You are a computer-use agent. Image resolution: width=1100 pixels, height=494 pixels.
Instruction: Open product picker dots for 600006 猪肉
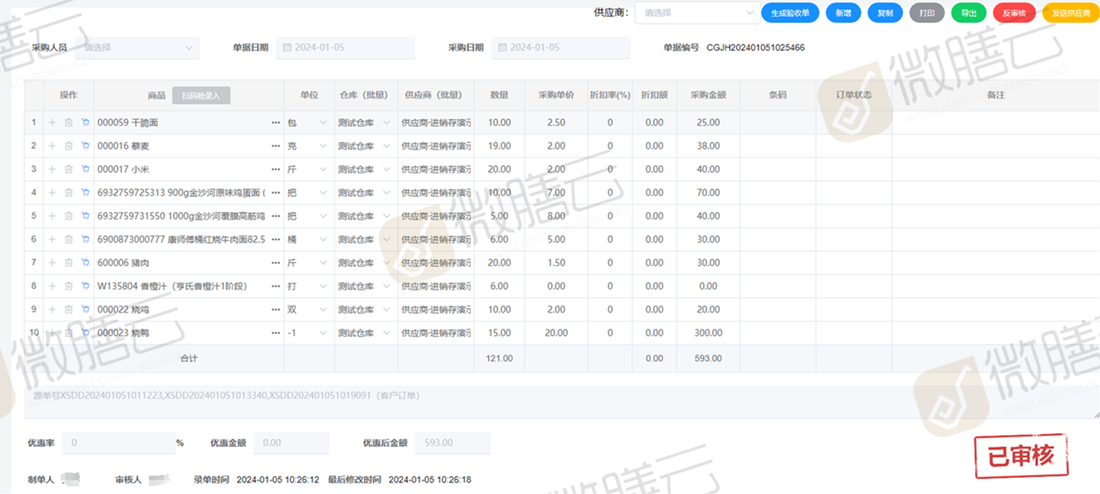[275, 262]
